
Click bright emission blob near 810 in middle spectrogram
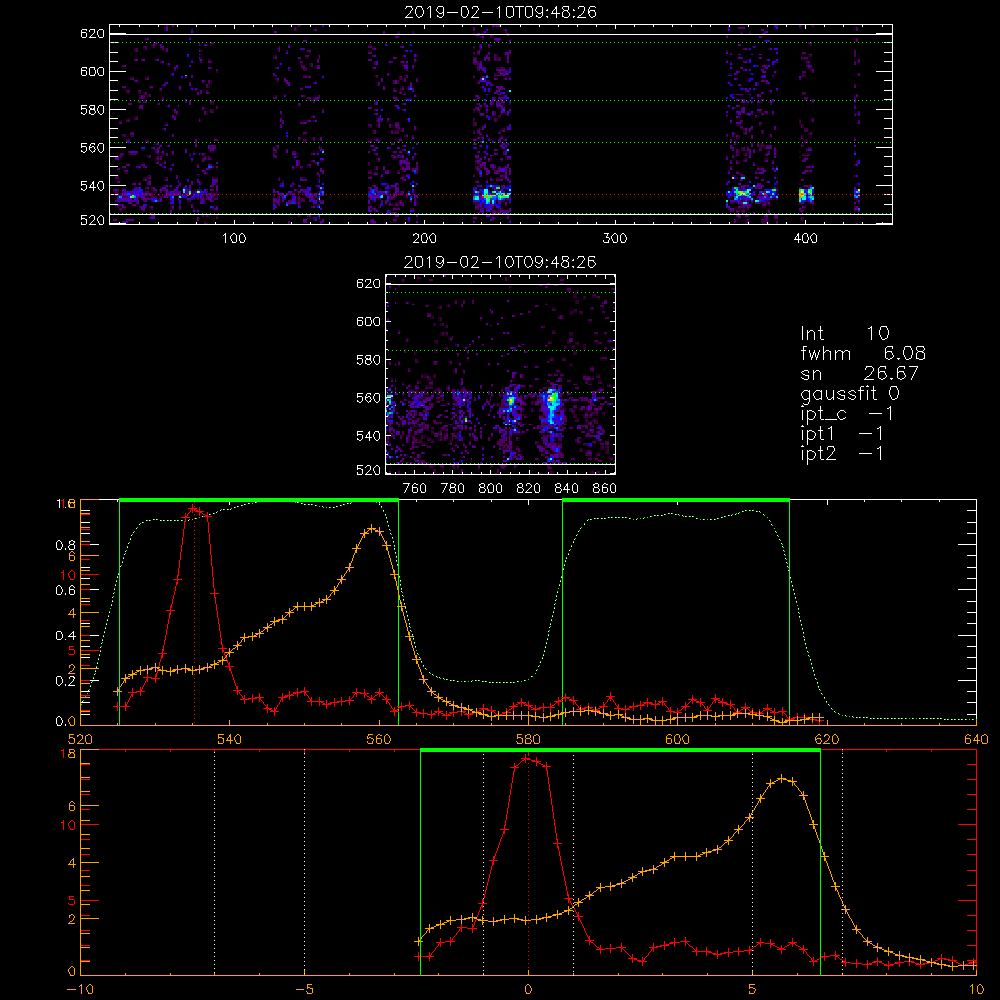click(510, 402)
